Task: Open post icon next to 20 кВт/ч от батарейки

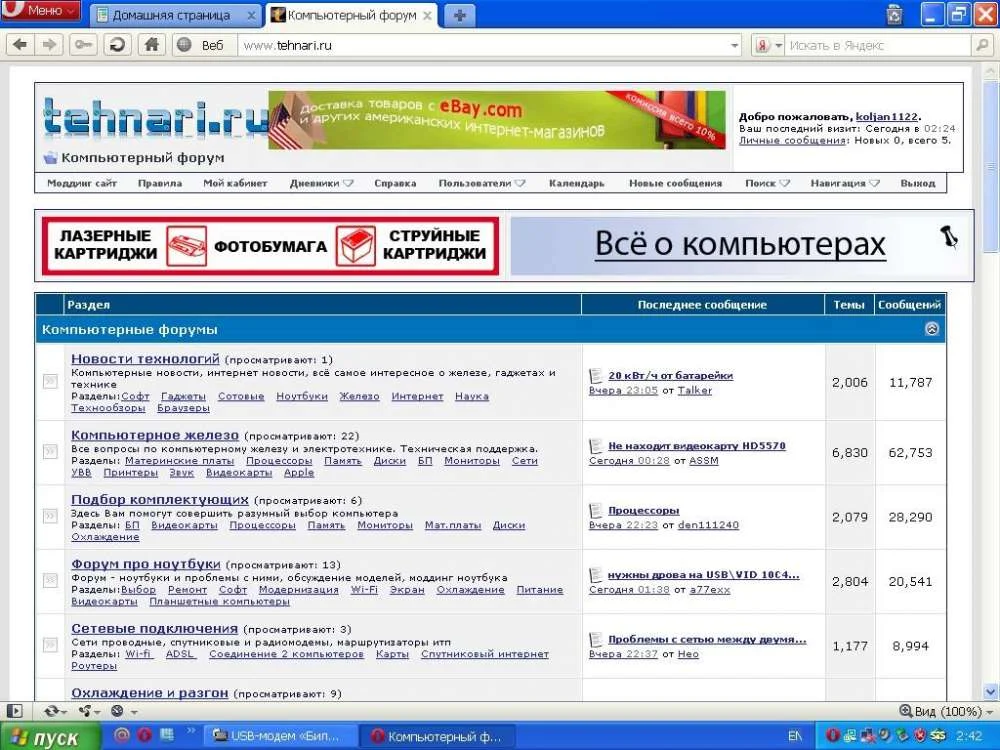Action: coord(596,376)
